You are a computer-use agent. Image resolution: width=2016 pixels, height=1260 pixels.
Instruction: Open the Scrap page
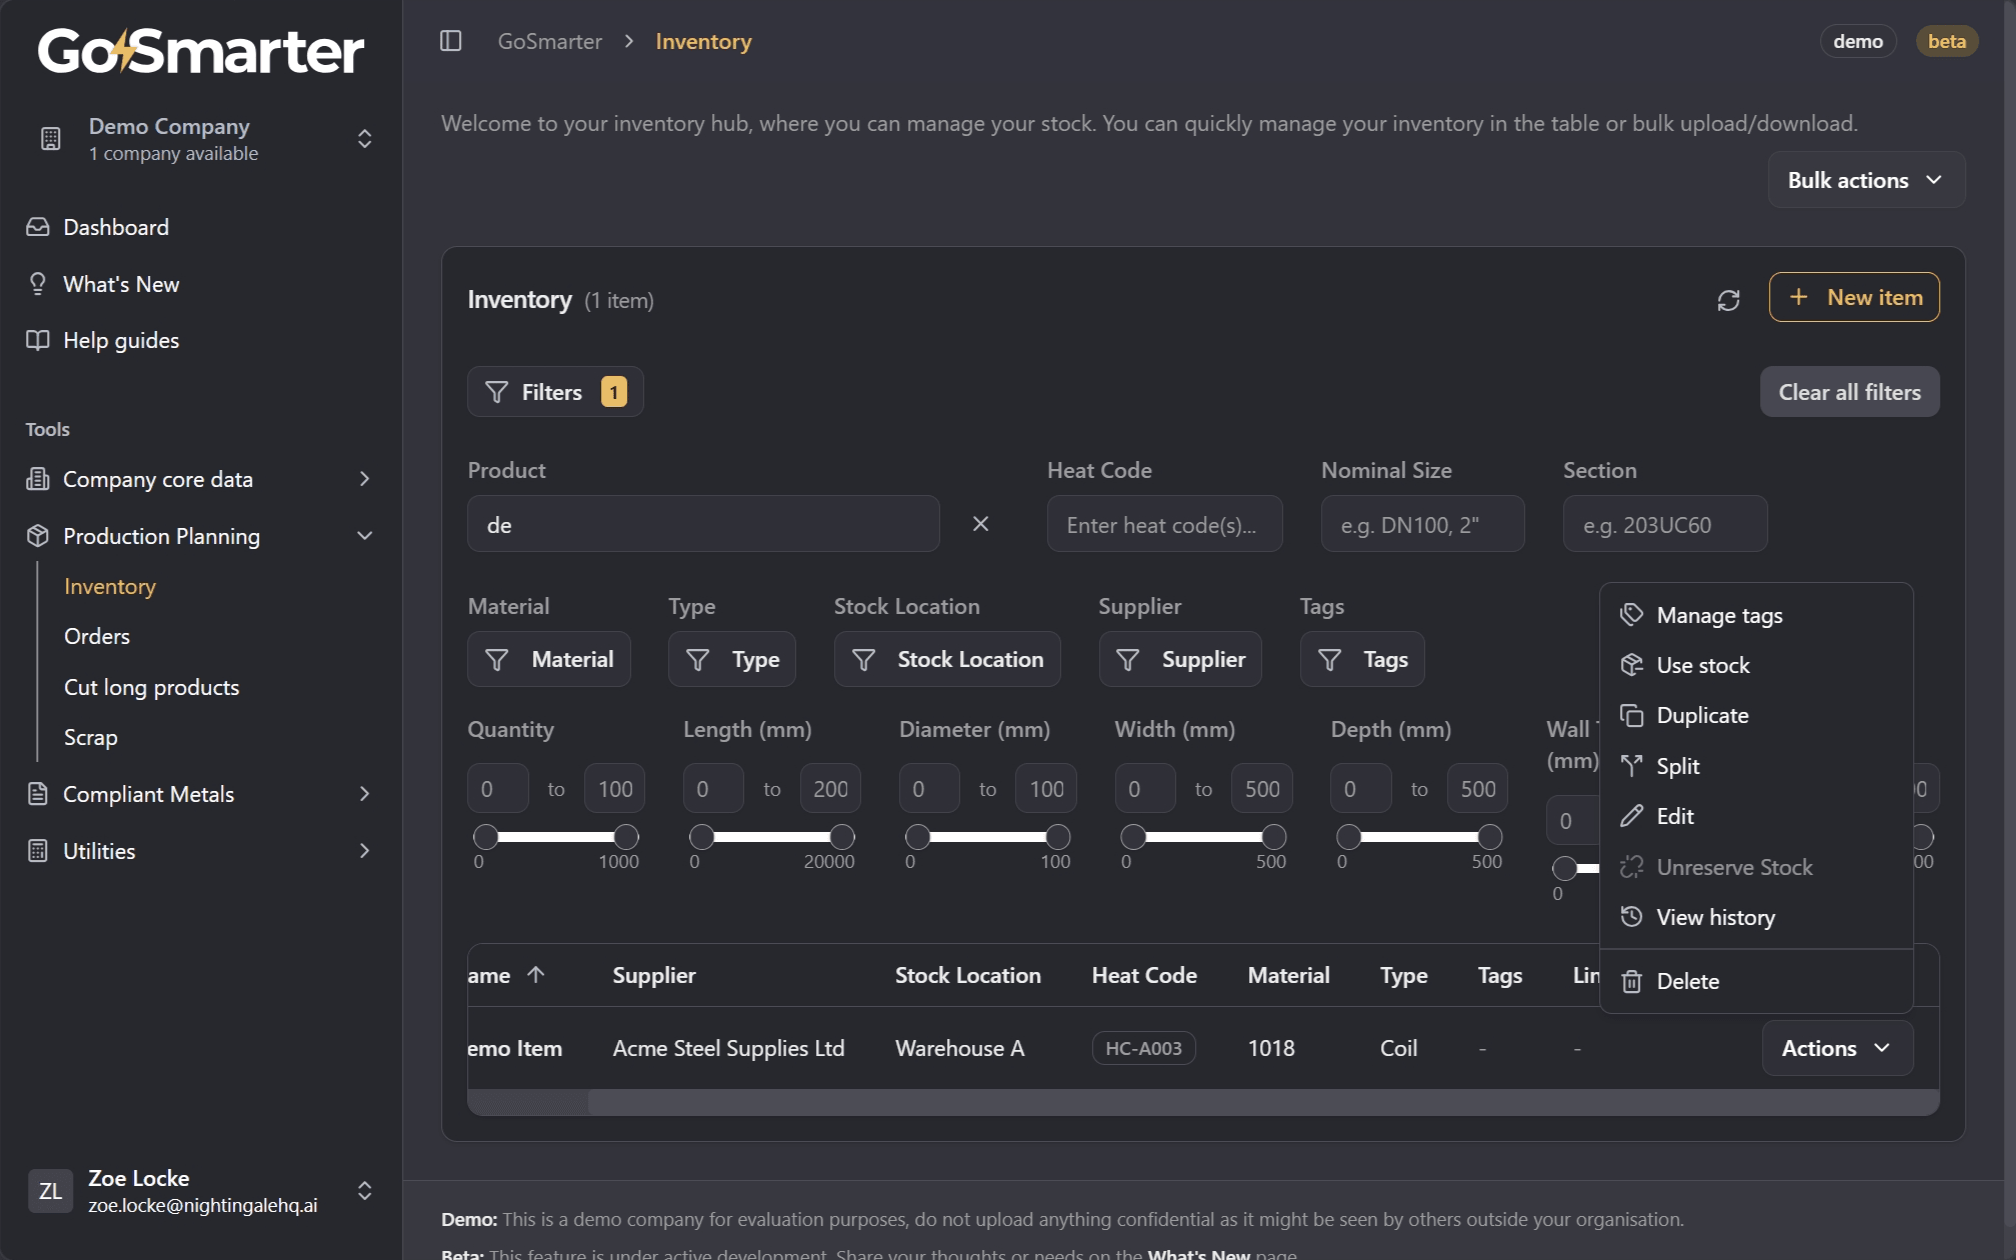coord(91,737)
